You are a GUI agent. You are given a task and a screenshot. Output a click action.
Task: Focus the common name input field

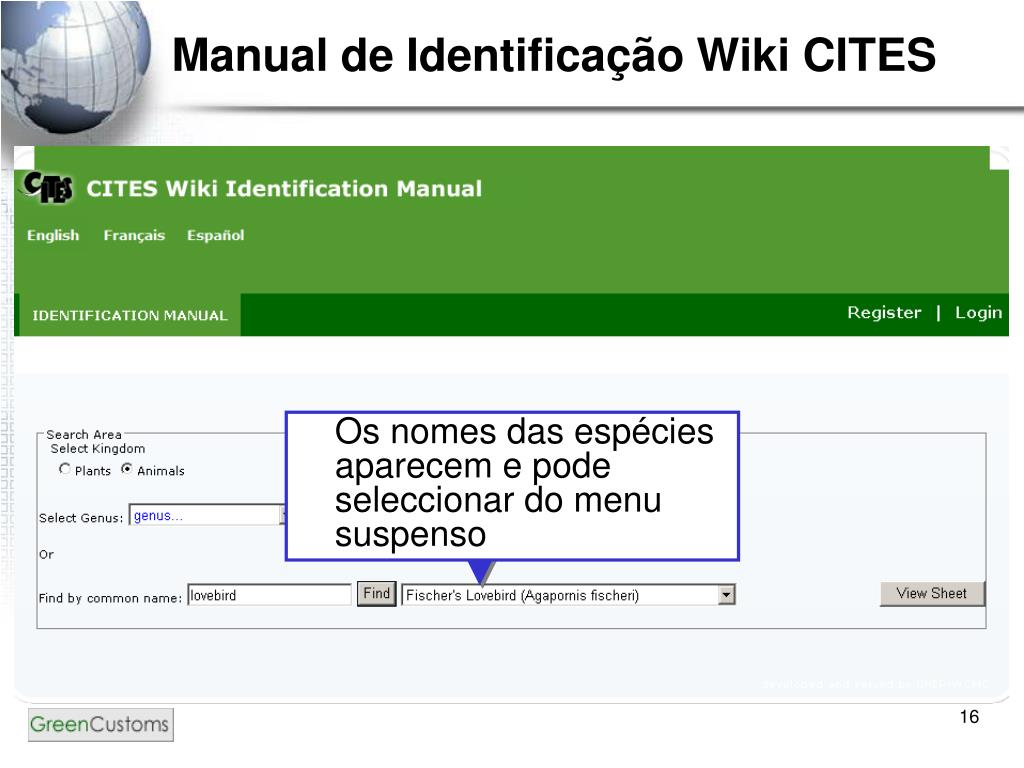point(269,595)
